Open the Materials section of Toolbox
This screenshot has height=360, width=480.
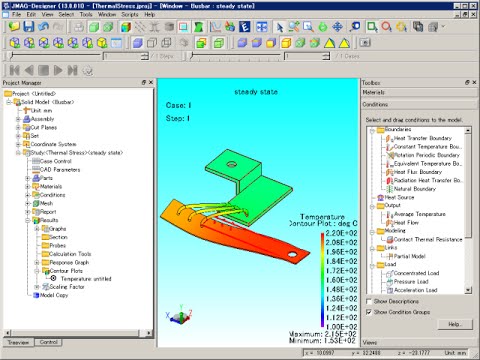419,92
